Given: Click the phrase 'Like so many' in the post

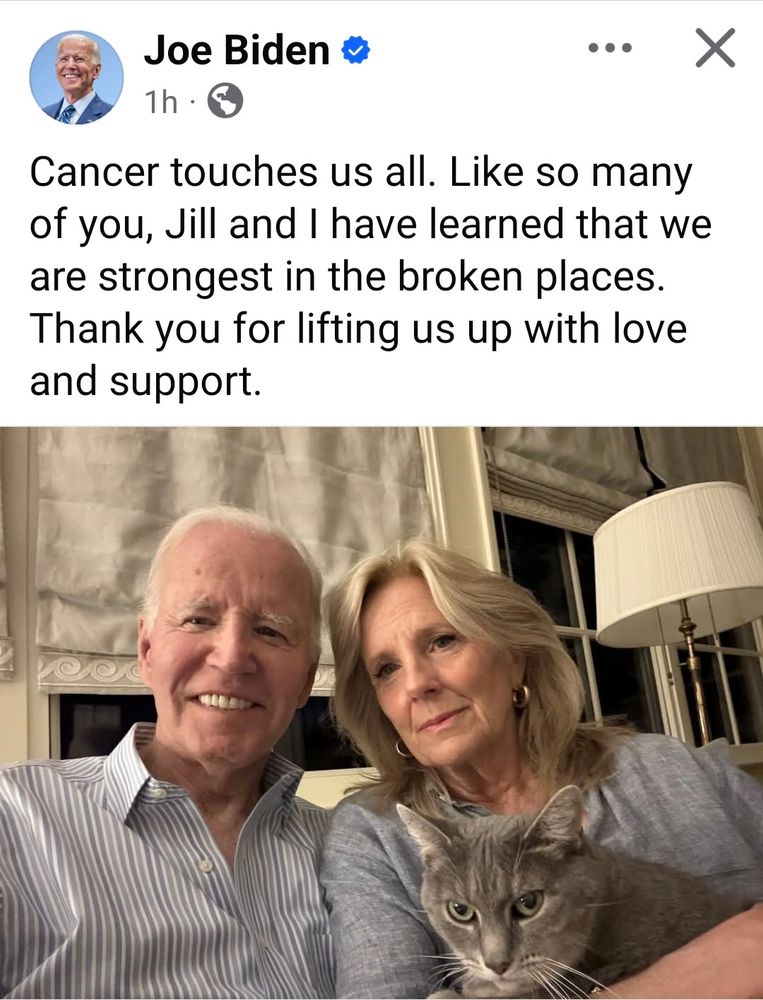Looking at the screenshot, I should [x=571, y=172].
